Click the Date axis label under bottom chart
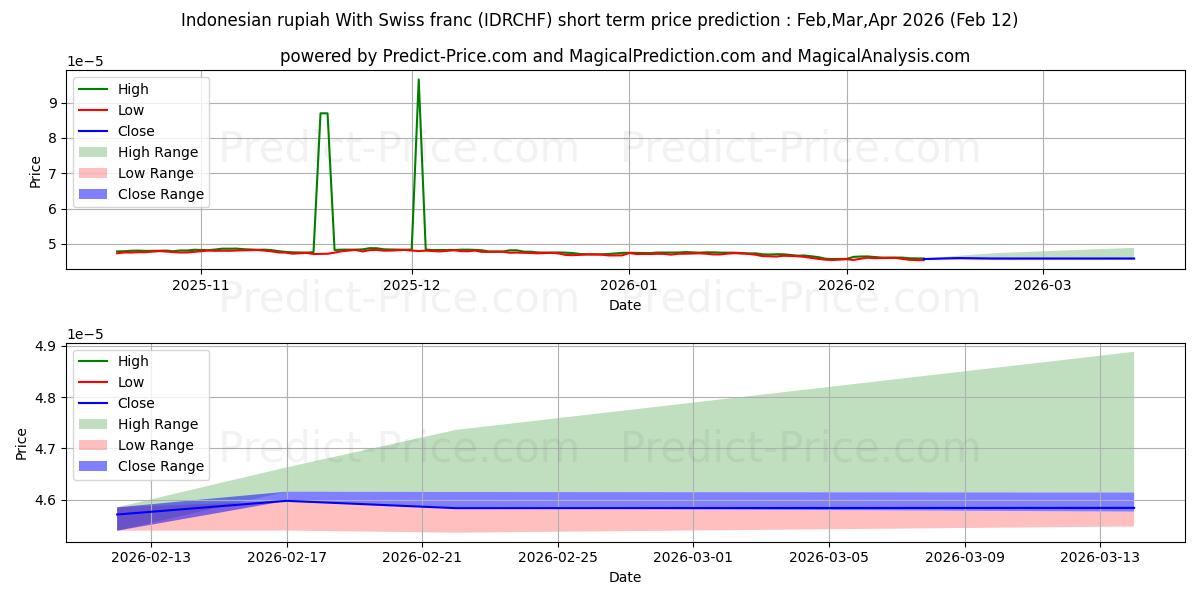Viewport: 1200px width, 600px height. tap(624, 577)
